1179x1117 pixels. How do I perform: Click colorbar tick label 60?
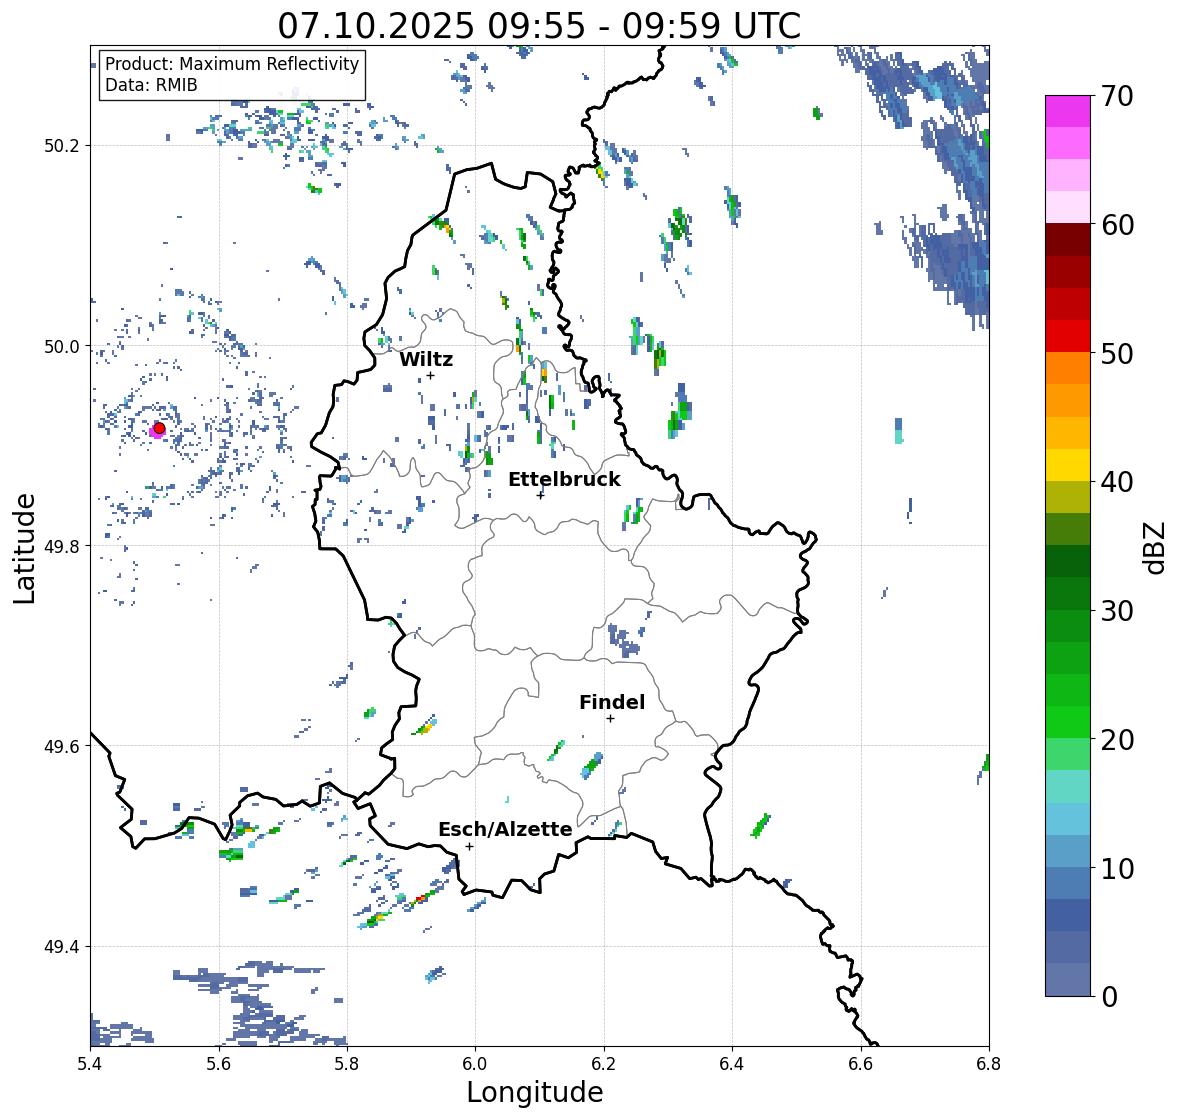tap(1117, 225)
